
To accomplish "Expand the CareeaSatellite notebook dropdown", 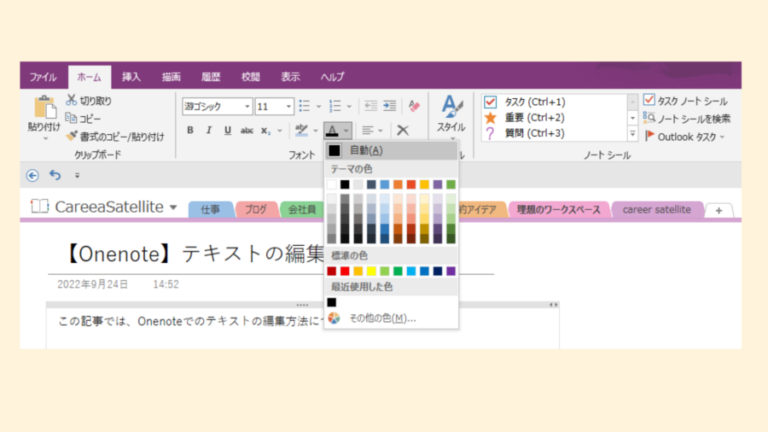I will tap(173, 207).
